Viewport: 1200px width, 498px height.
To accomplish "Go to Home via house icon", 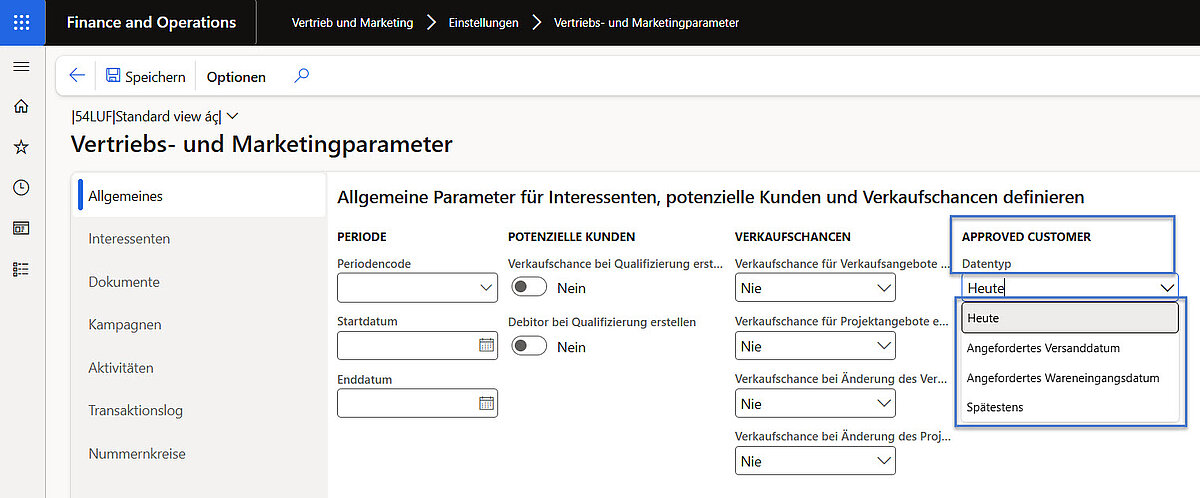I will (21, 106).
